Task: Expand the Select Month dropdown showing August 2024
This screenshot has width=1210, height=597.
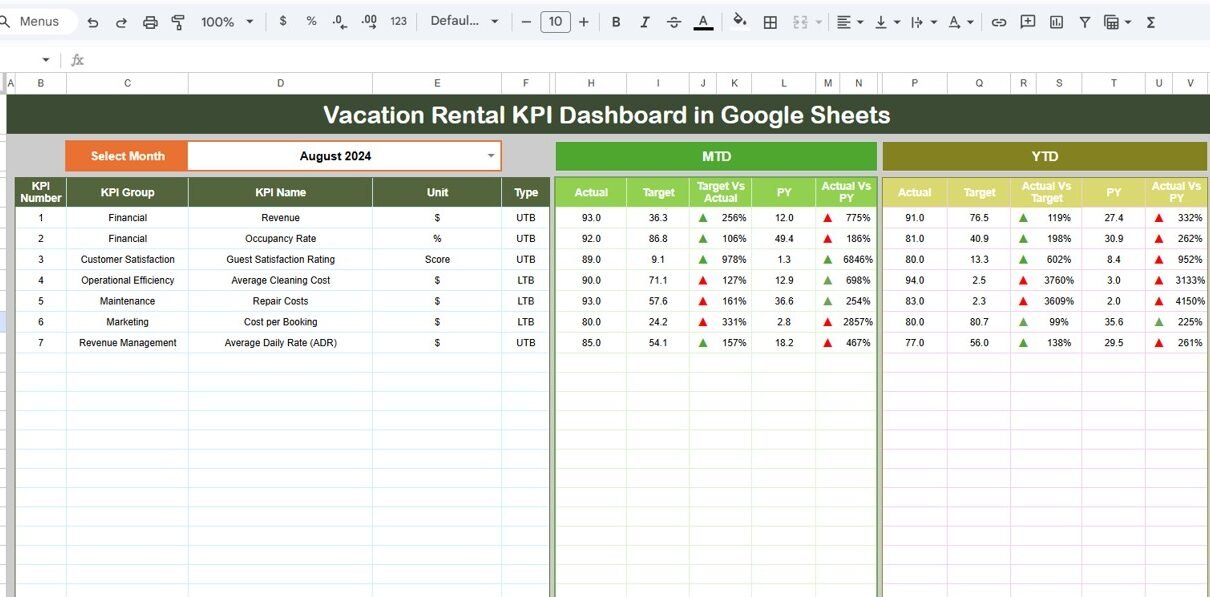Action: (x=490, y=156)
